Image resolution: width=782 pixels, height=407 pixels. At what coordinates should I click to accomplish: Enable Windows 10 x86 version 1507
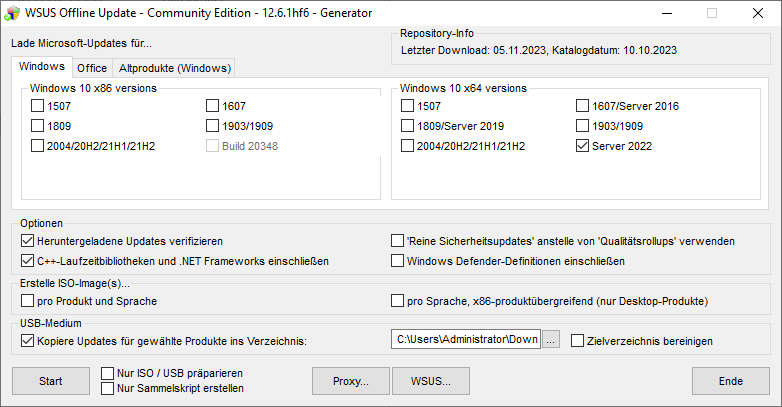click(38, 106)
